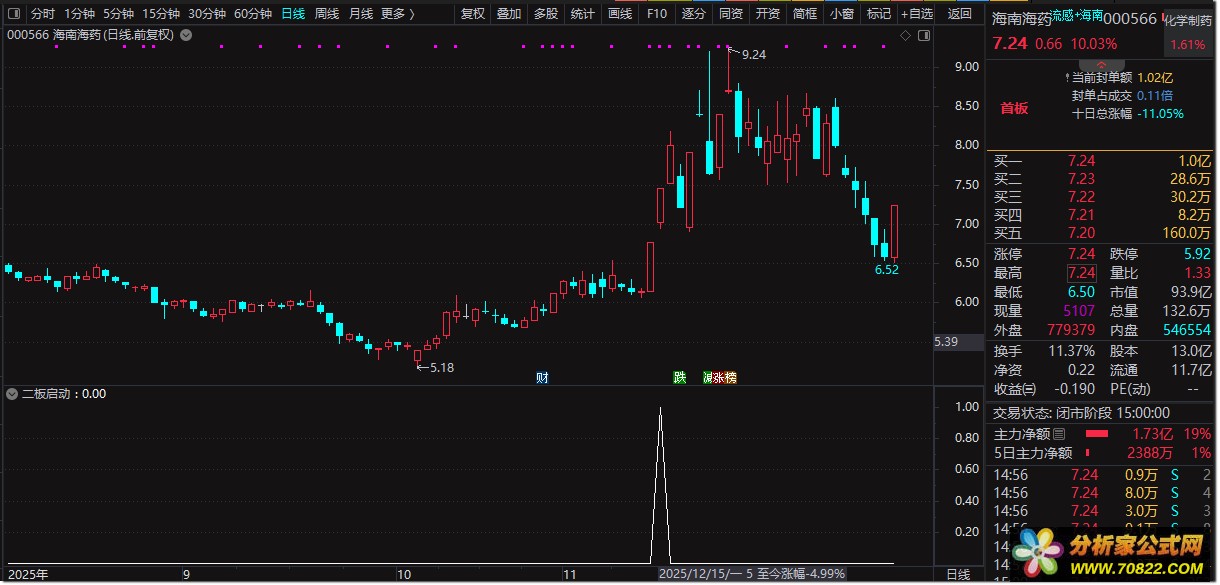Switch to 周线 weekly chart
The height and width of the screenshot is (585, 1220).
pos(327,14)
